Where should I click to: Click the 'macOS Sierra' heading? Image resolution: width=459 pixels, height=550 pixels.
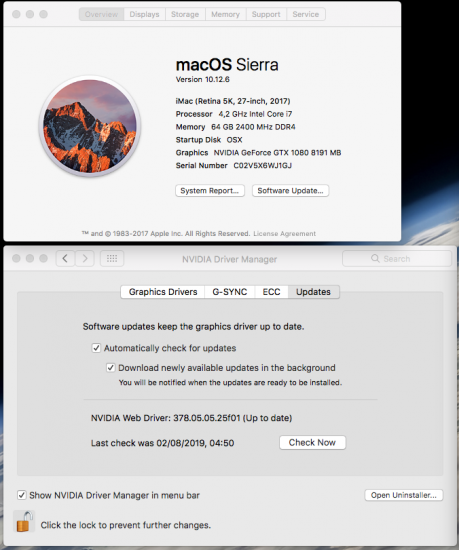[x=227, y=65]
